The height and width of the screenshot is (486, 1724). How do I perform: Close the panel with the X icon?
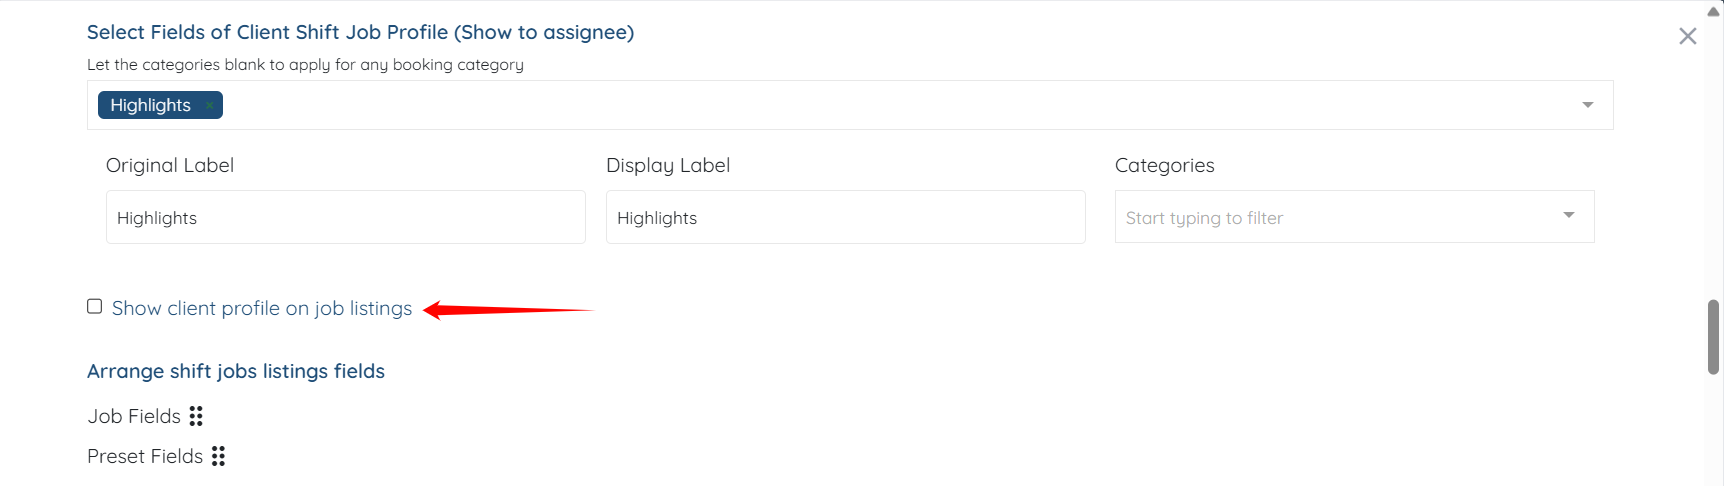(1688, 36)
